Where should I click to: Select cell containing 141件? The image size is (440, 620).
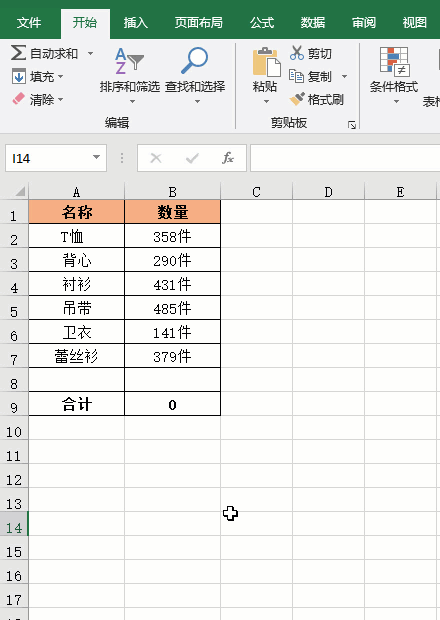pos(172,332)
